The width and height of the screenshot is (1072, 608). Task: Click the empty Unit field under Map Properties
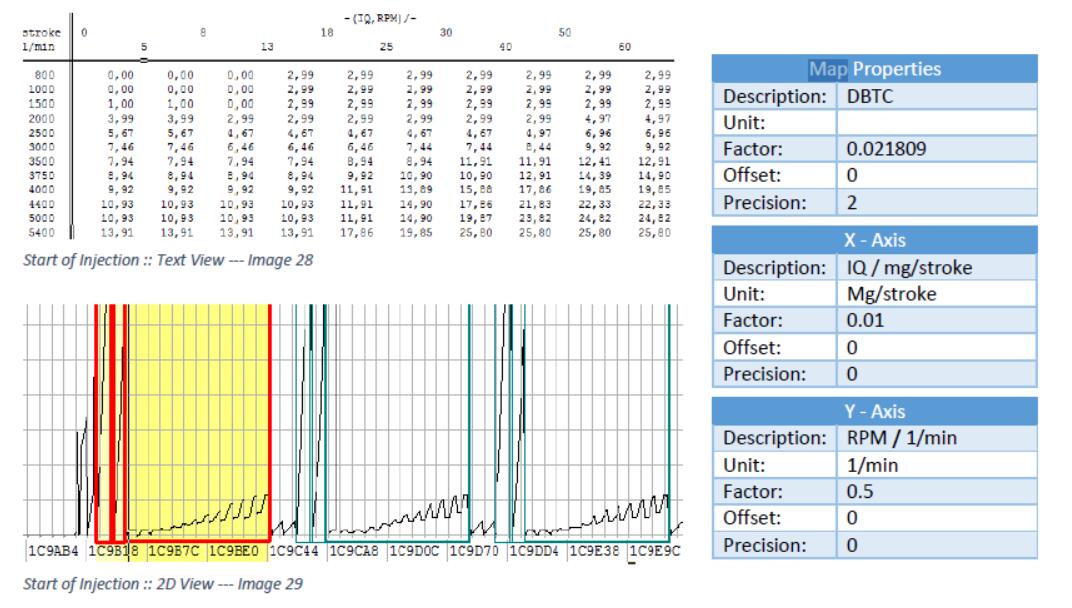(937, 123)
